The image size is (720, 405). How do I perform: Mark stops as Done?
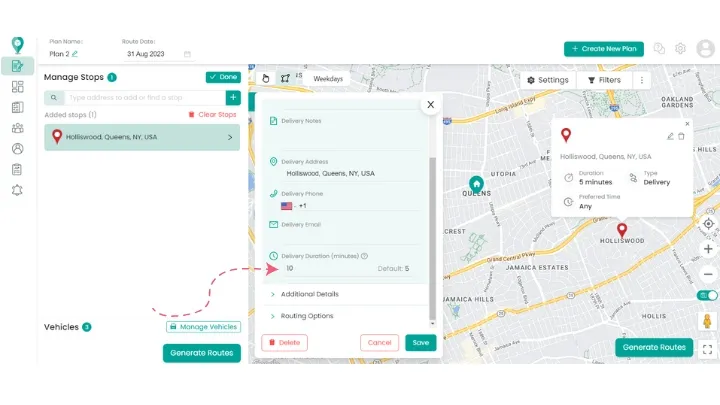click(x=223, y=77)
